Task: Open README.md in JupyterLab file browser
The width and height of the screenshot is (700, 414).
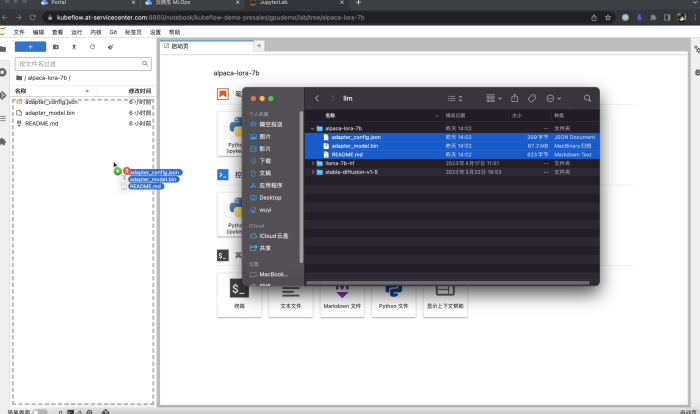Action: 42,123
